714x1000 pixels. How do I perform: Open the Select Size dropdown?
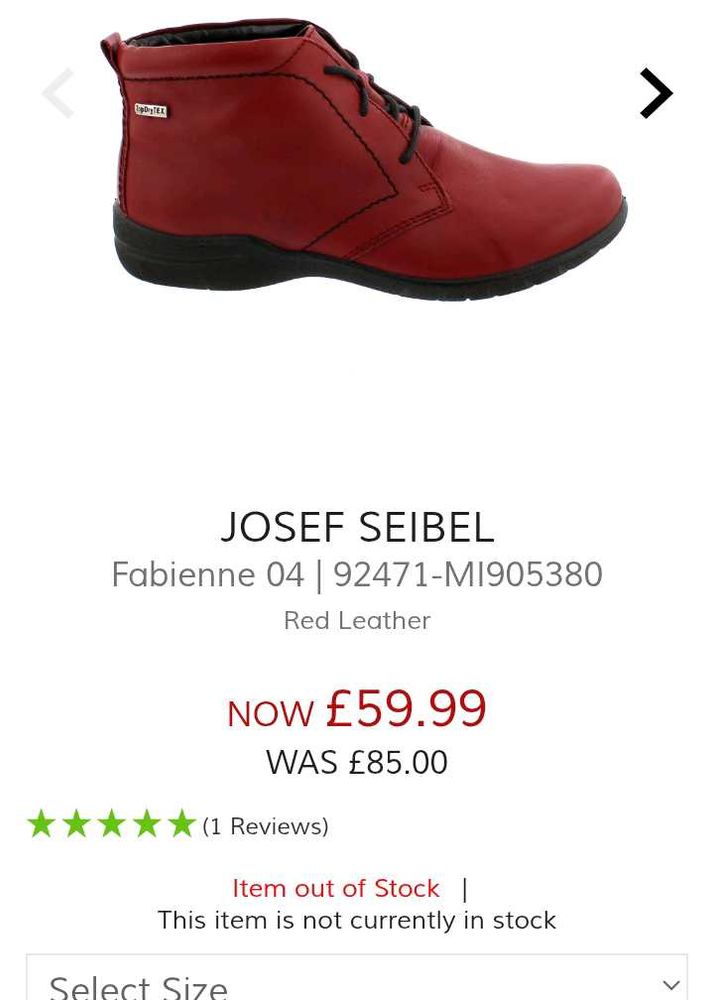coord(357,978)
